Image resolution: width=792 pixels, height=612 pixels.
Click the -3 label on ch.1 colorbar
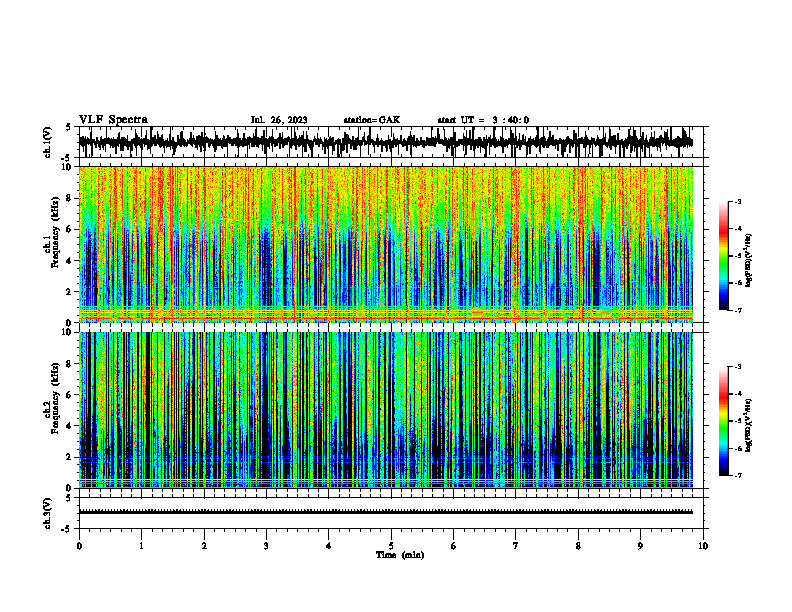point(737,201)
